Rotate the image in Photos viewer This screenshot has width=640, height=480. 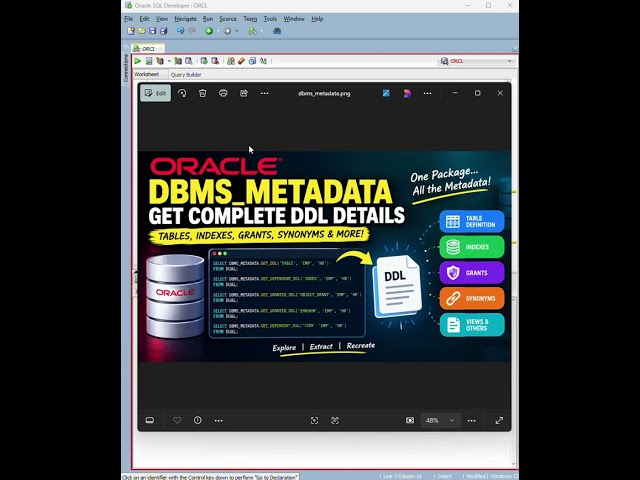(x=182, y=93)
